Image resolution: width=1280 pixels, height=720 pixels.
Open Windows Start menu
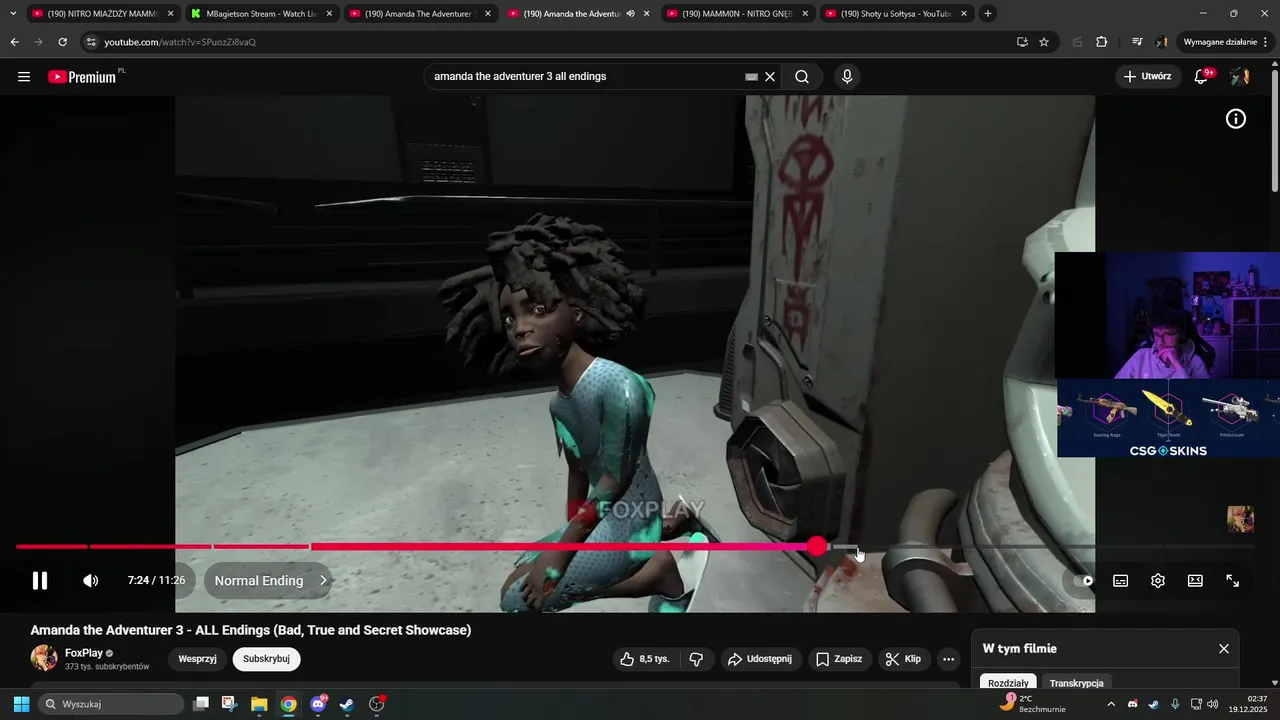click(x=21, y=704)
